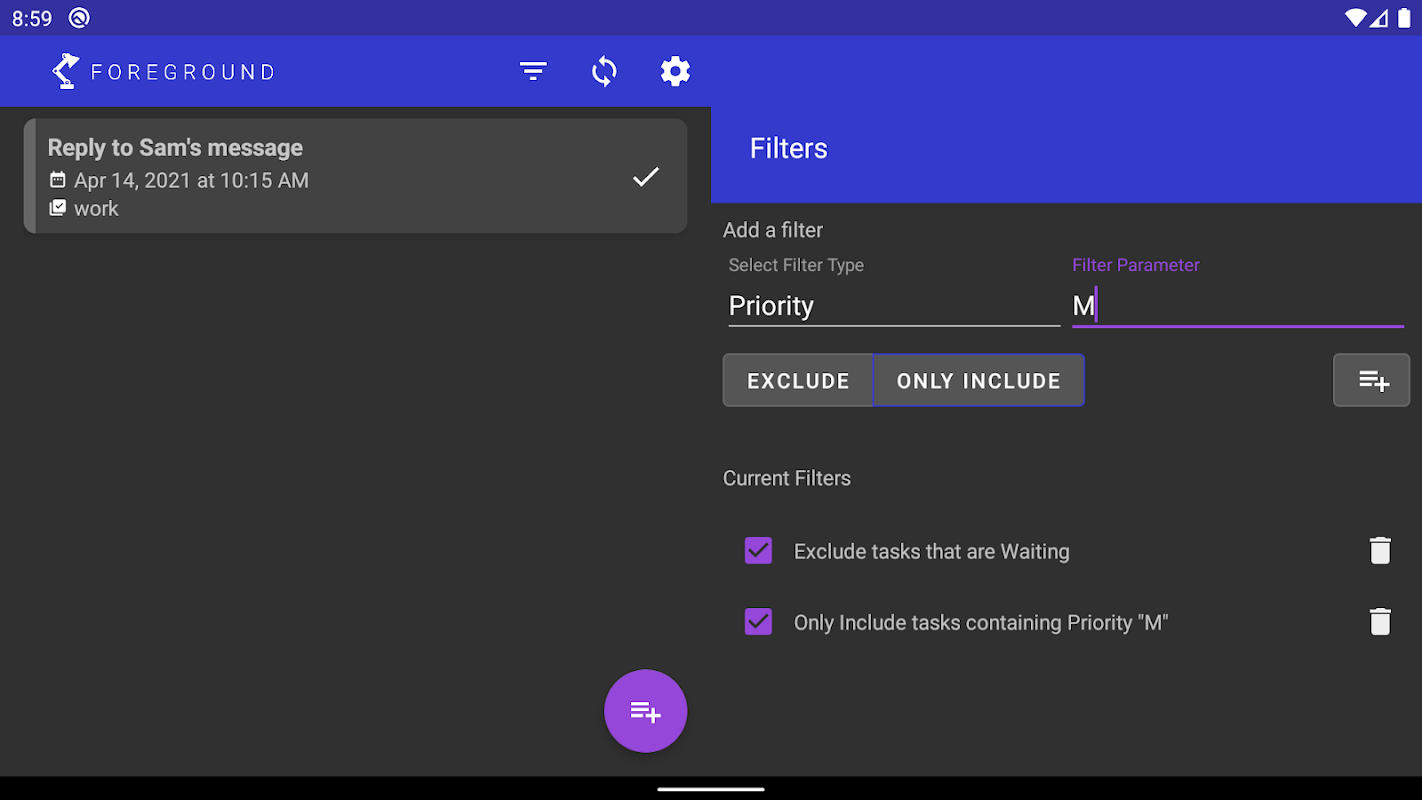
Task: Tap the Wi-Fi status bar icon
Action: pos(1355,18)
